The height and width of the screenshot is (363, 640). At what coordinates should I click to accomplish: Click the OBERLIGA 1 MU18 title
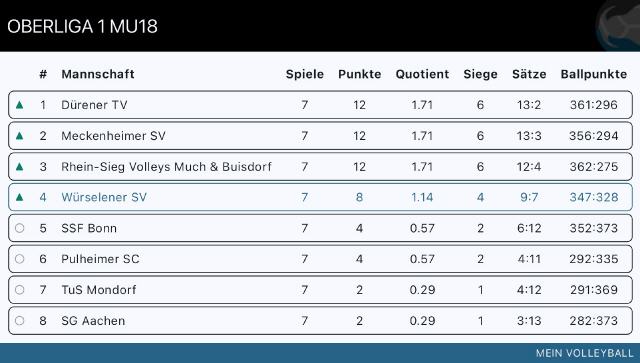(82, 27)
